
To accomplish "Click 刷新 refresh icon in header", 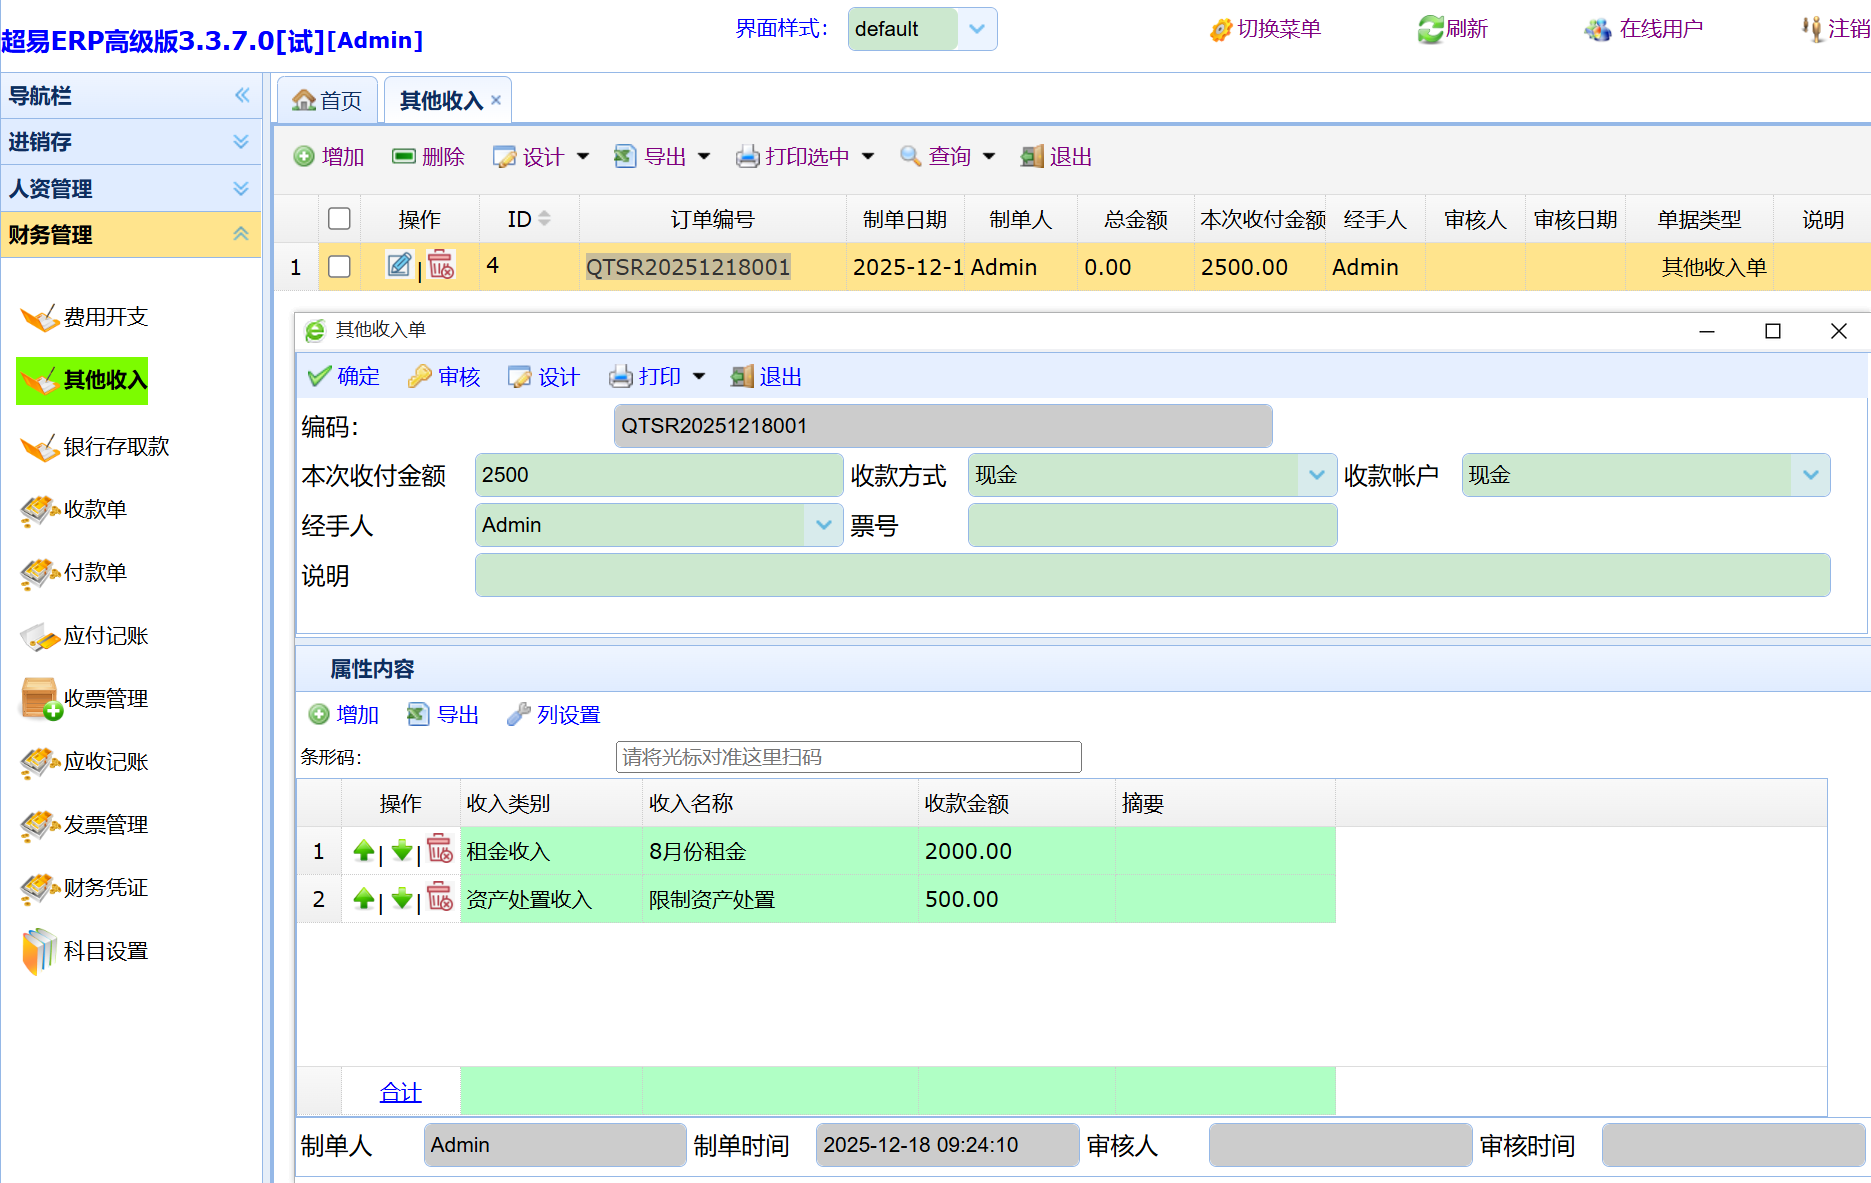I will (x=1430, y=29).
